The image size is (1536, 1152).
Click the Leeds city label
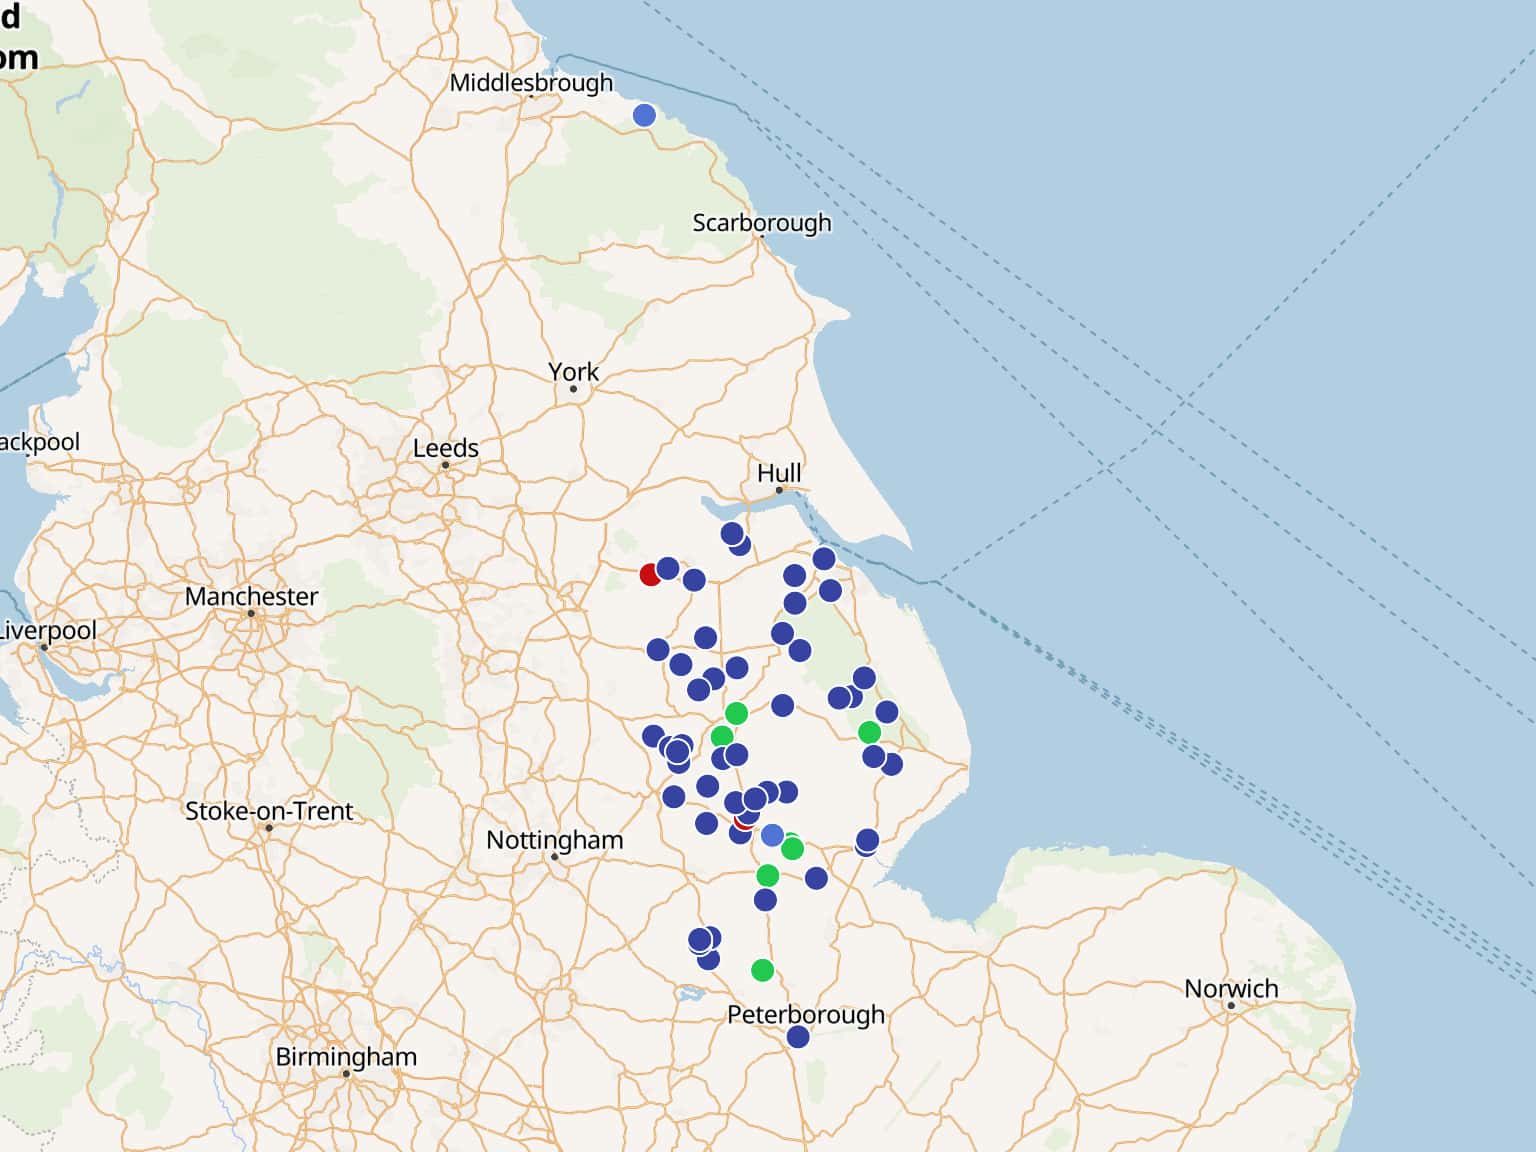[445, 448]
